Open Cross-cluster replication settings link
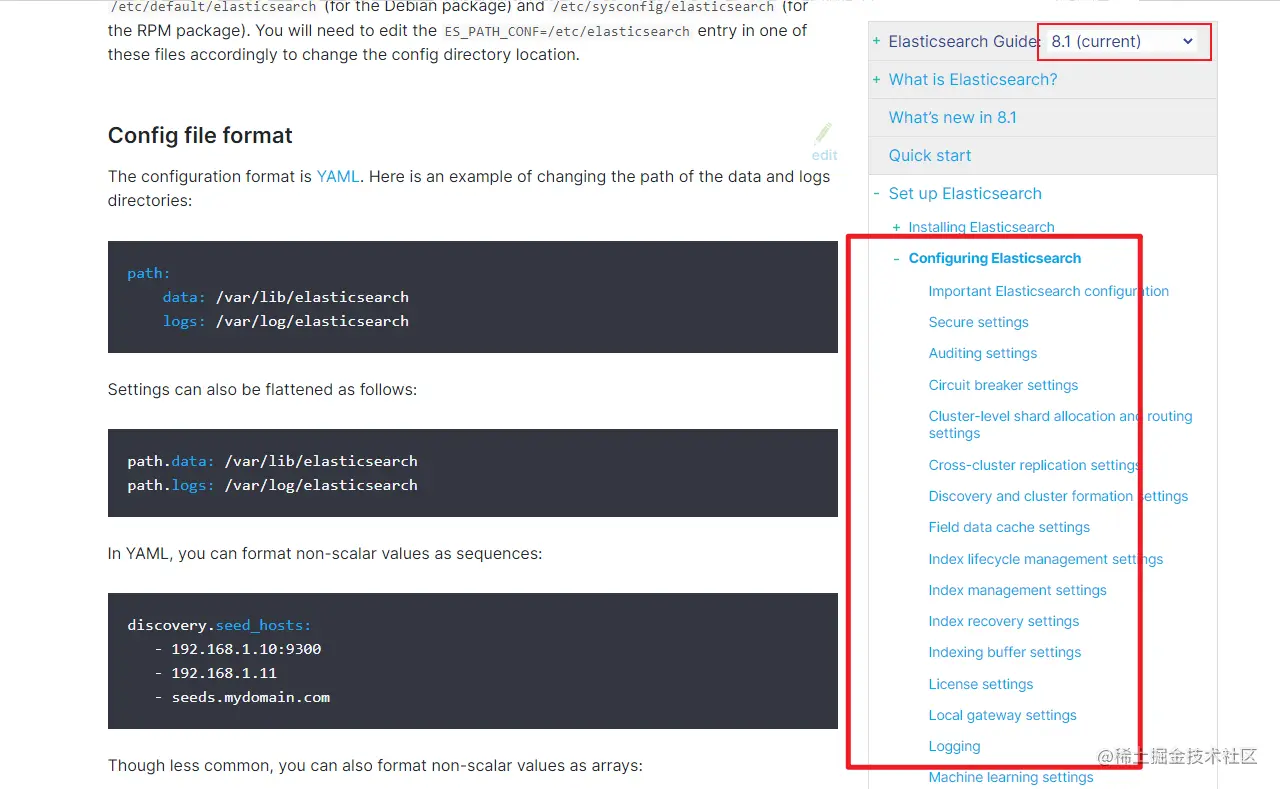Image resolution: width=1280 pixels, height=789 pixels. tap(1034, 465)
